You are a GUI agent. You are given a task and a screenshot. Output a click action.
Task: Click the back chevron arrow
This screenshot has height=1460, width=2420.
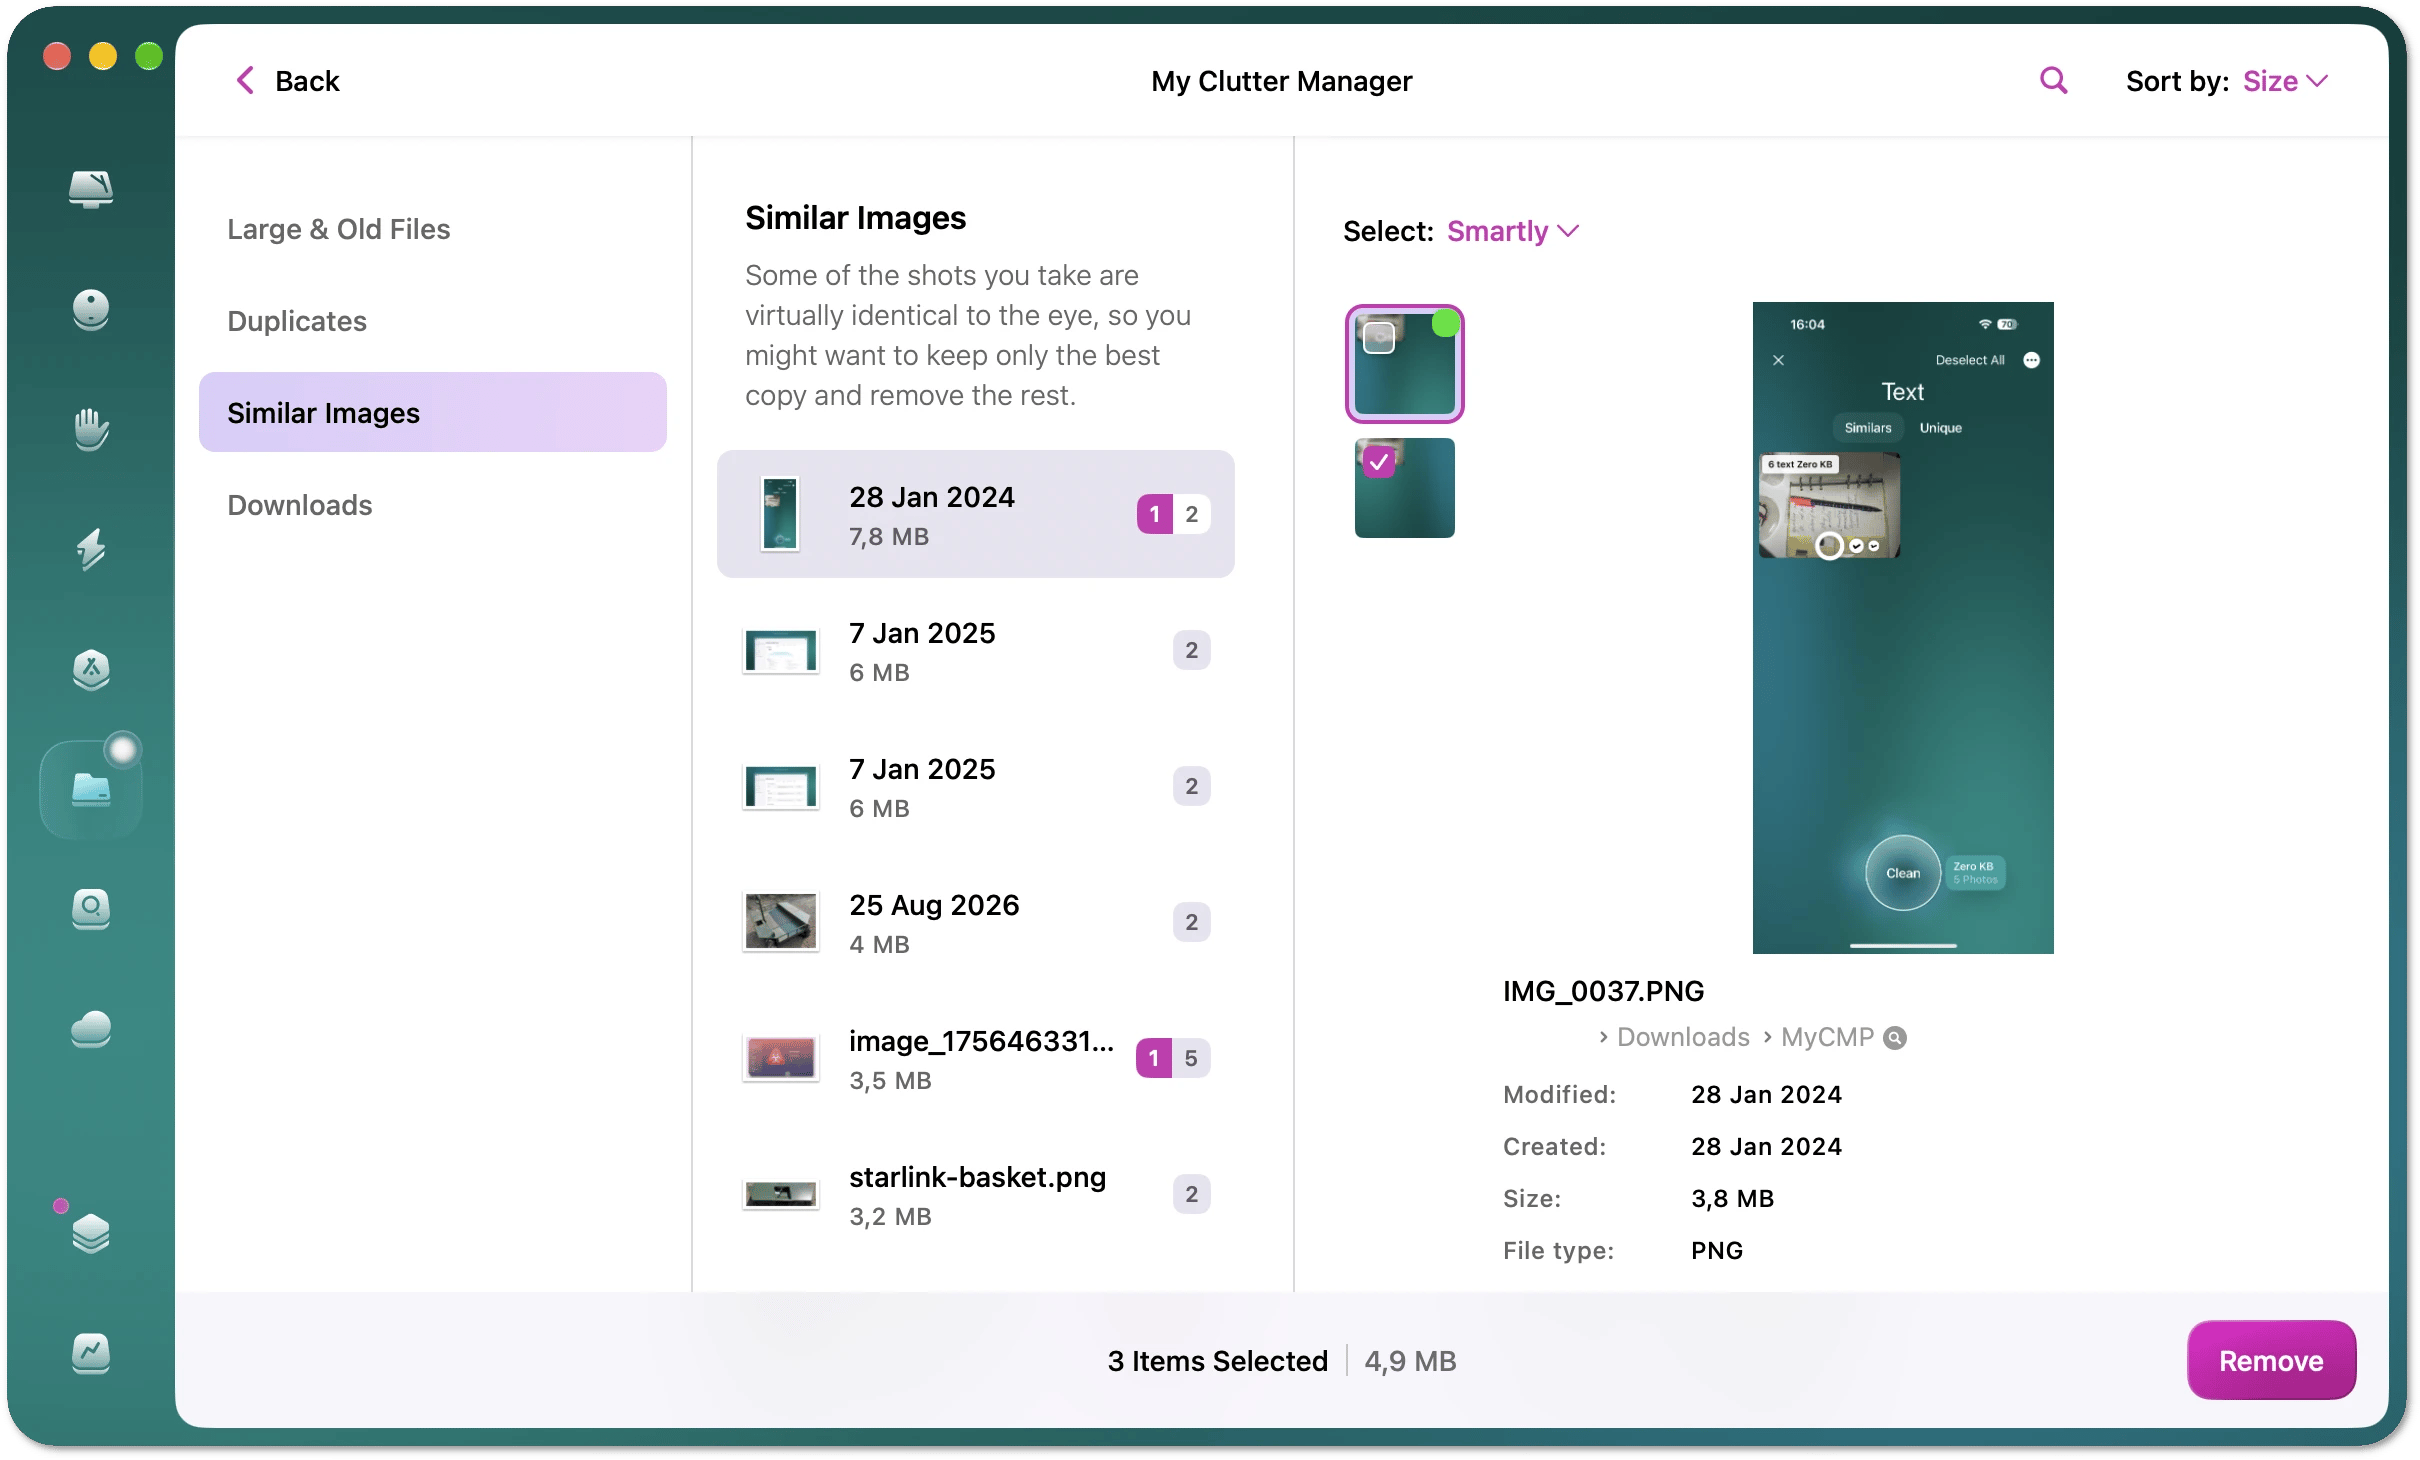tap(245, 81)
